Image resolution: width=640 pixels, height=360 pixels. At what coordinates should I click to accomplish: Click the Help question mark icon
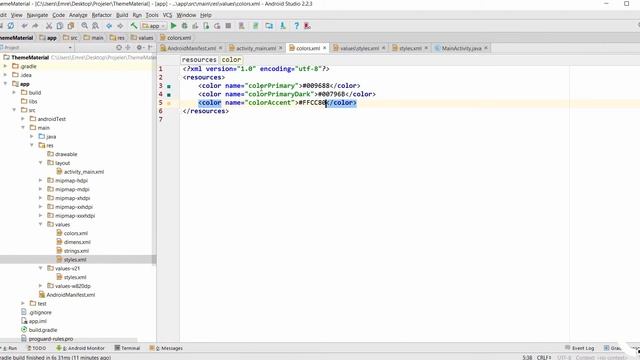[x=296, y=26]
